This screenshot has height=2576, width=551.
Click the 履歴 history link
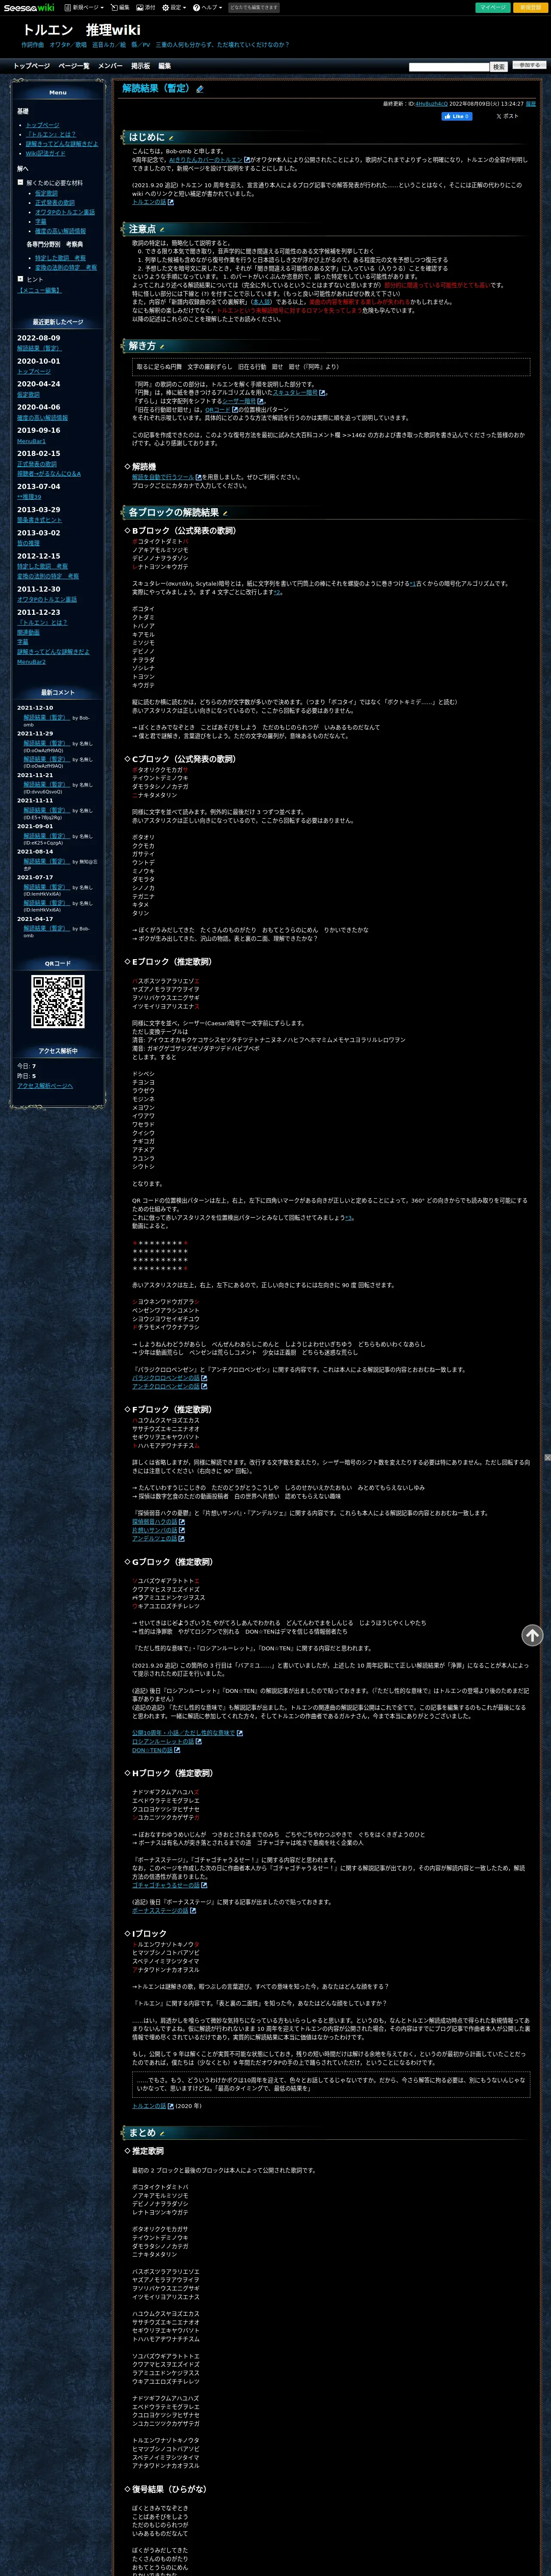531,104
